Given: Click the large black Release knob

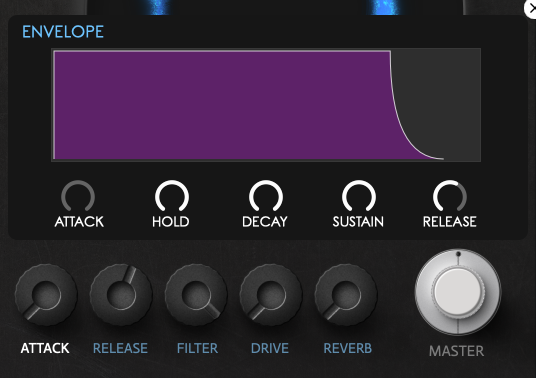Looking at the screenshot, I should (121, 295).
